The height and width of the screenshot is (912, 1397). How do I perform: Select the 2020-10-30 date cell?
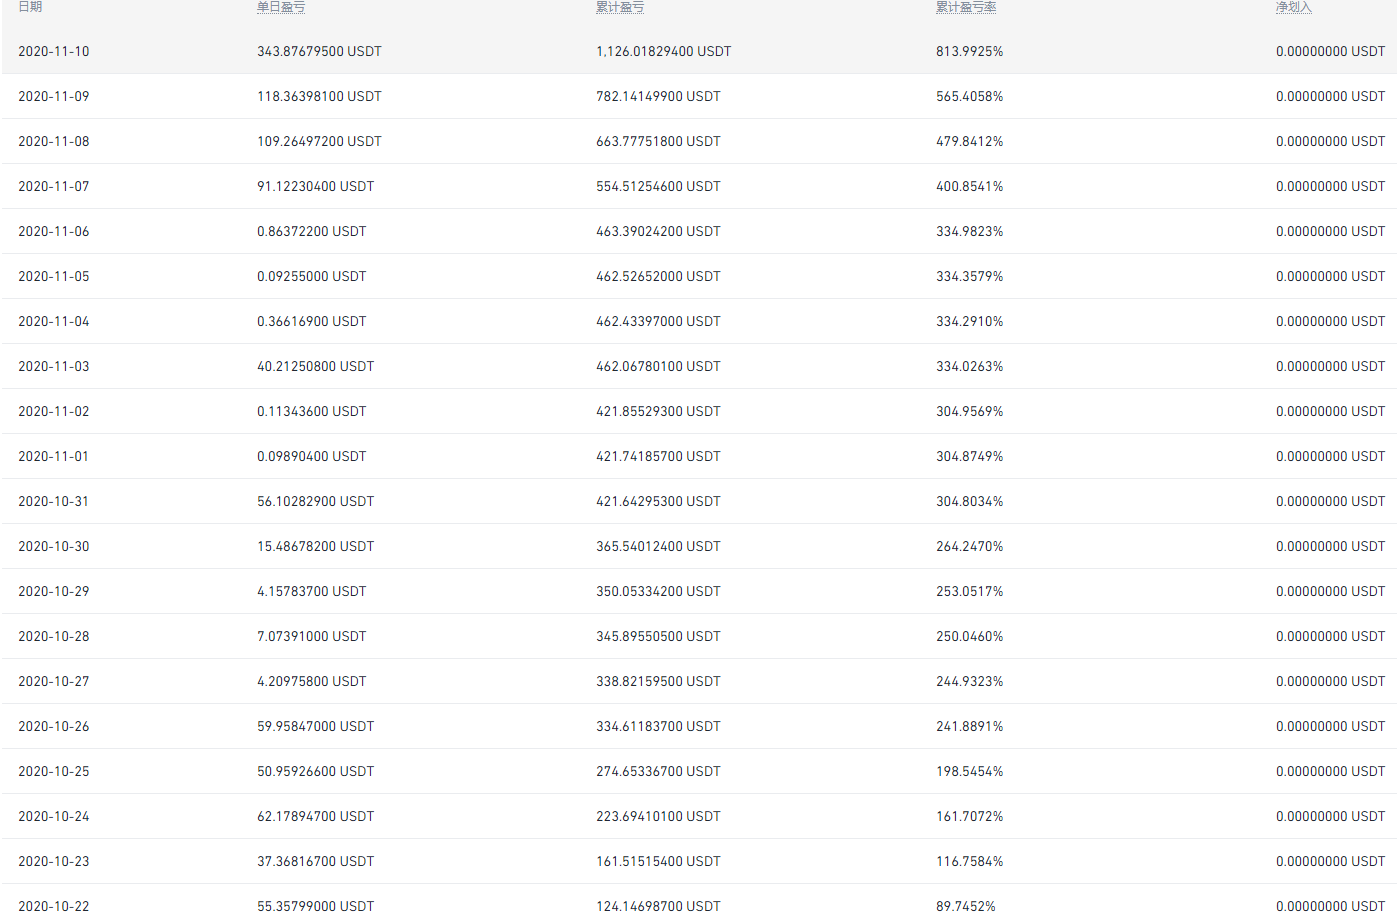(x=54, y=546)
